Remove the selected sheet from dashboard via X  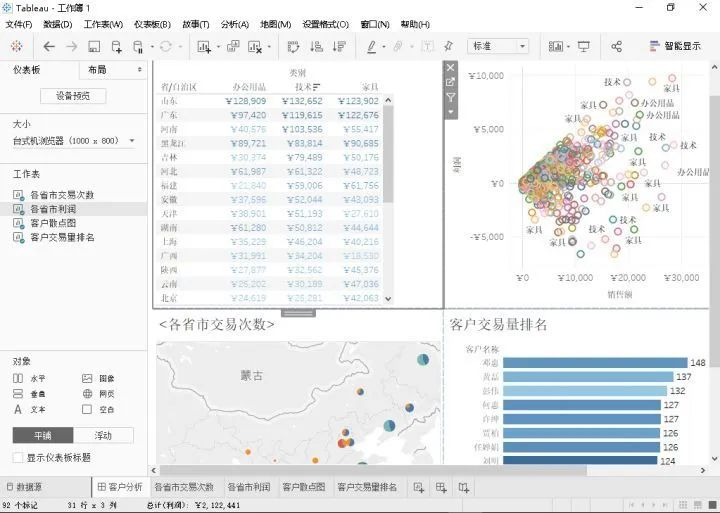click(x=450, y=68)
